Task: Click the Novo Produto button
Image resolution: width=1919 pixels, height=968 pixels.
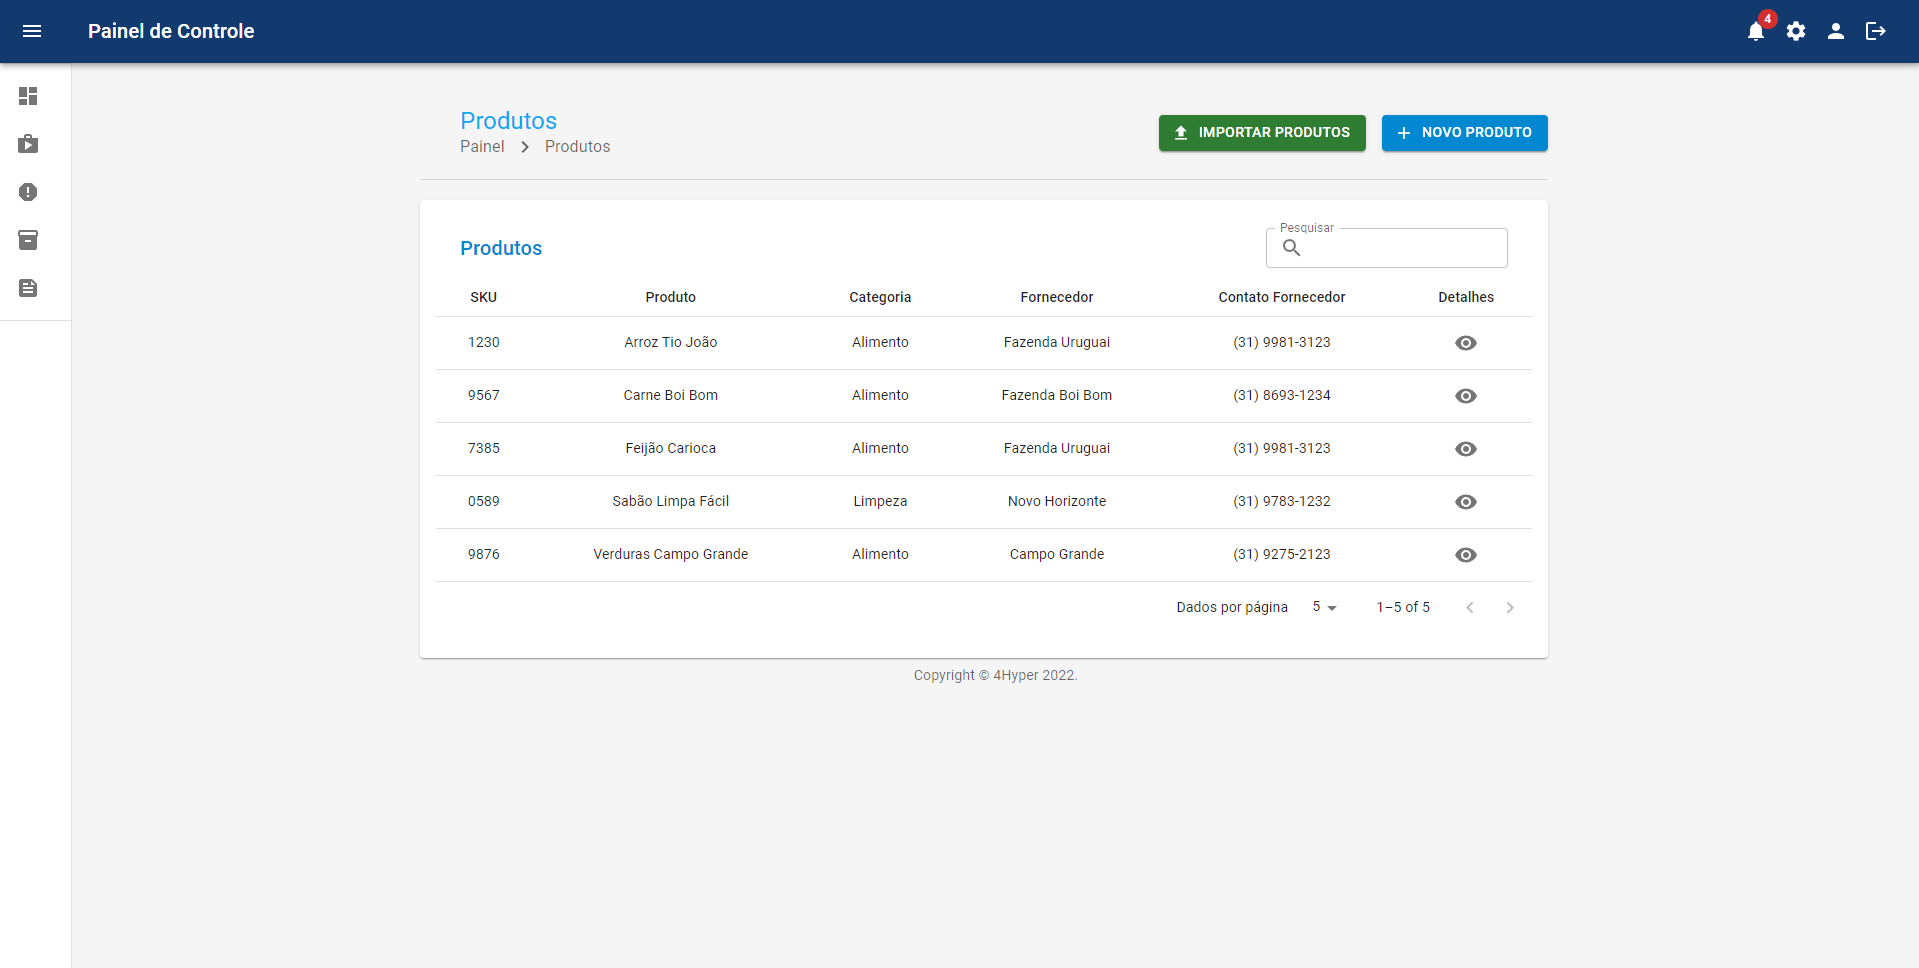Action: 1464,133
